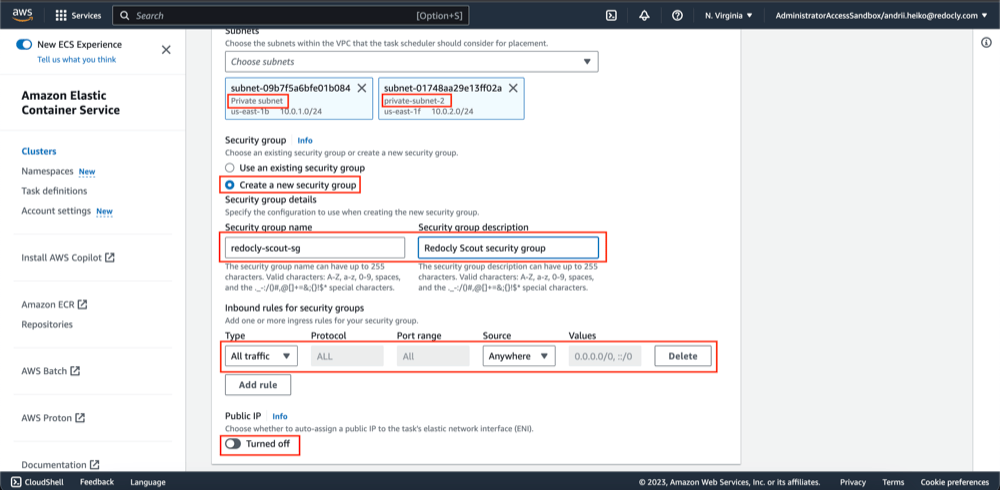Screen dimensions: 1000x490
Task: Go to Clusters in the sidebar
Action: pyautogui.click(x=39, y=151)
